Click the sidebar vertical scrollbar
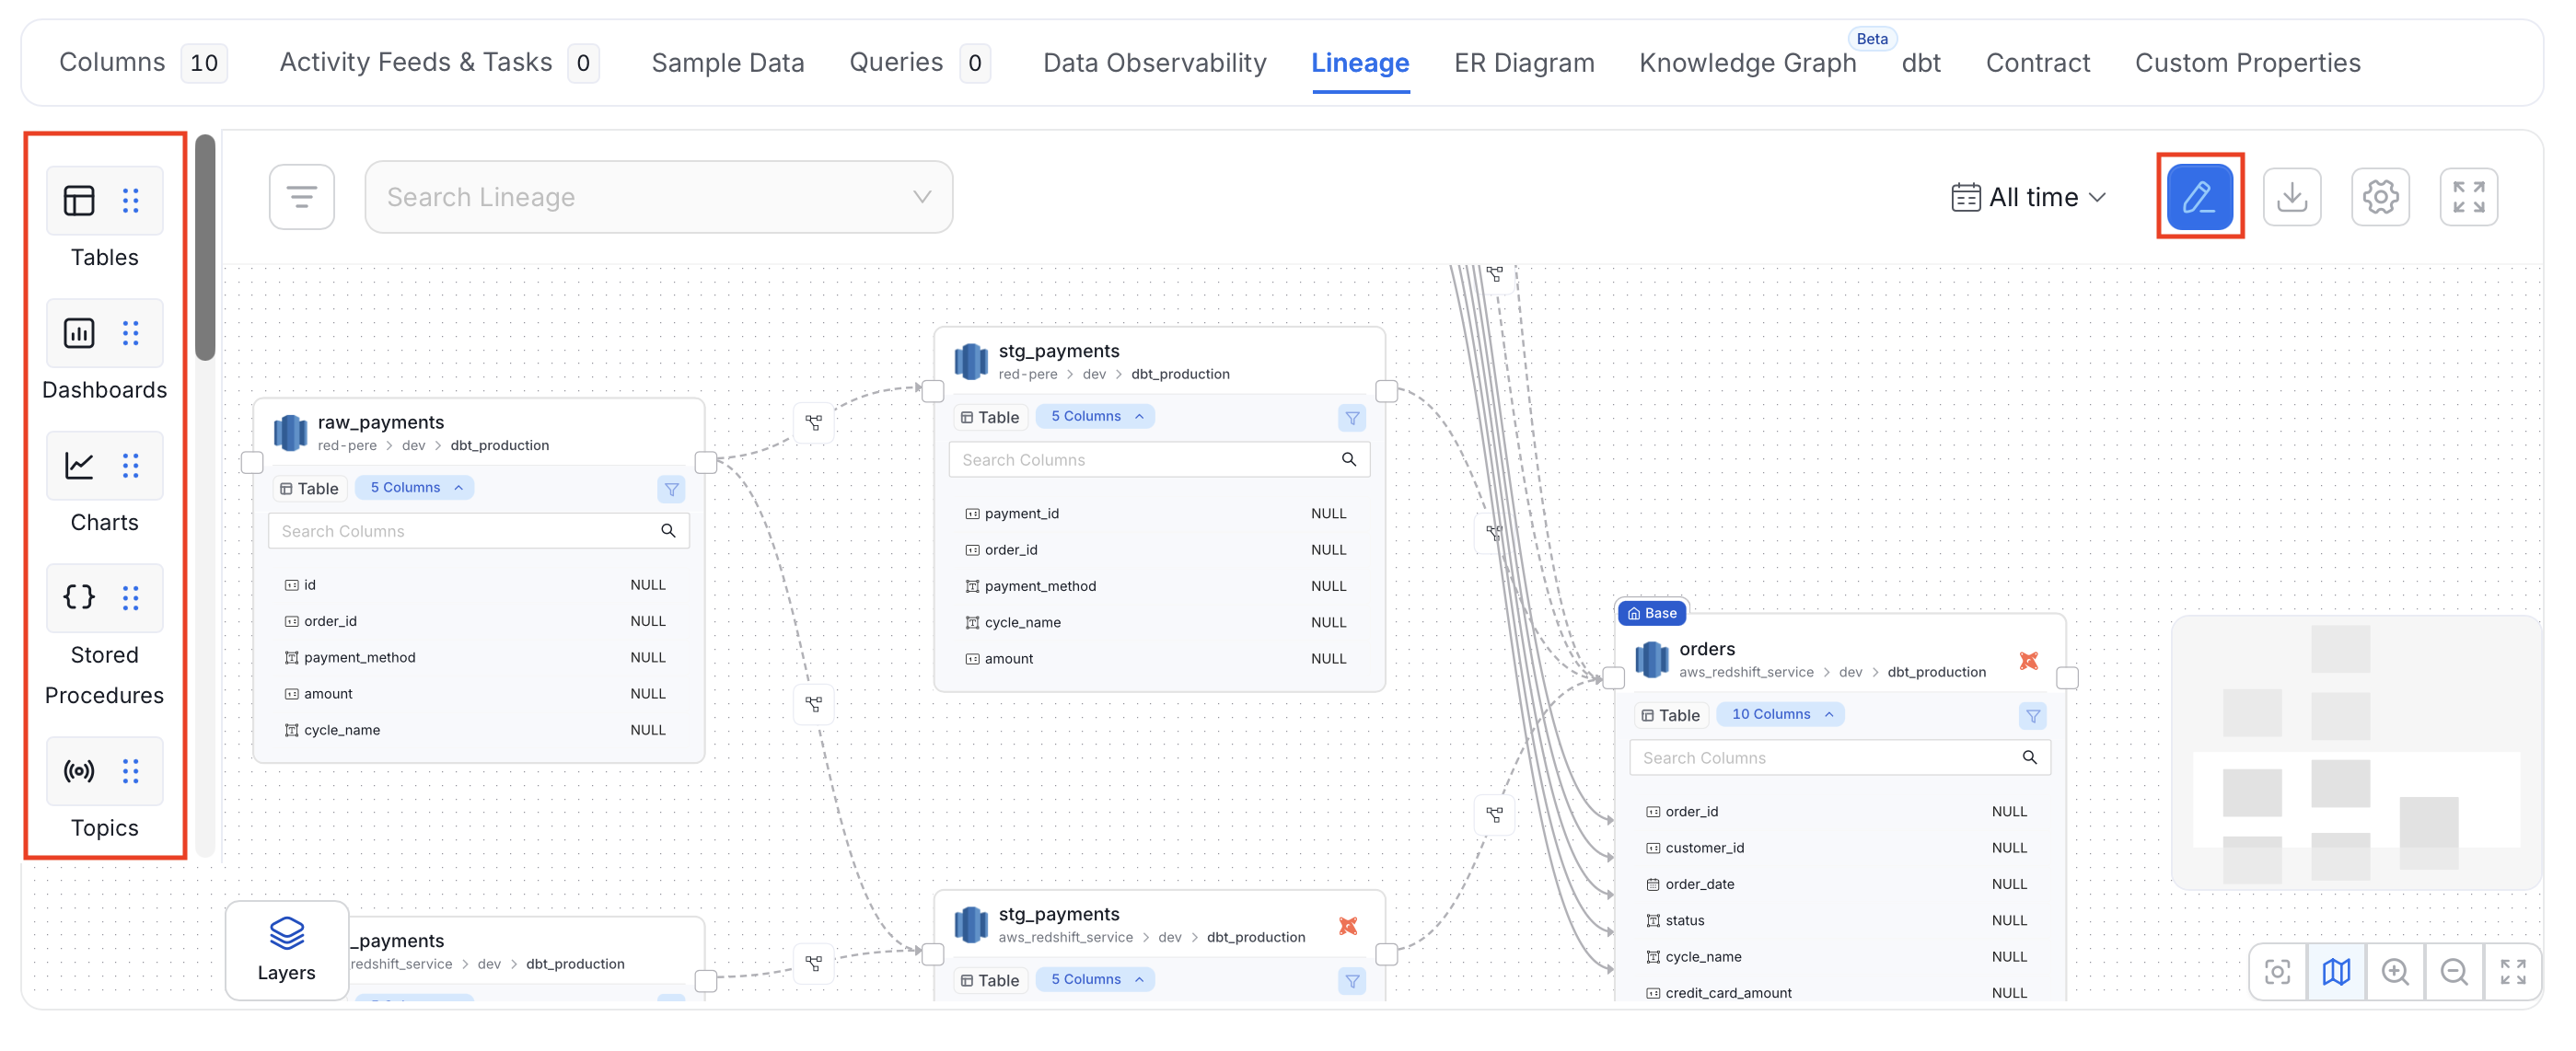Viewport: 2576px width, 1051px height. point(205,247)
